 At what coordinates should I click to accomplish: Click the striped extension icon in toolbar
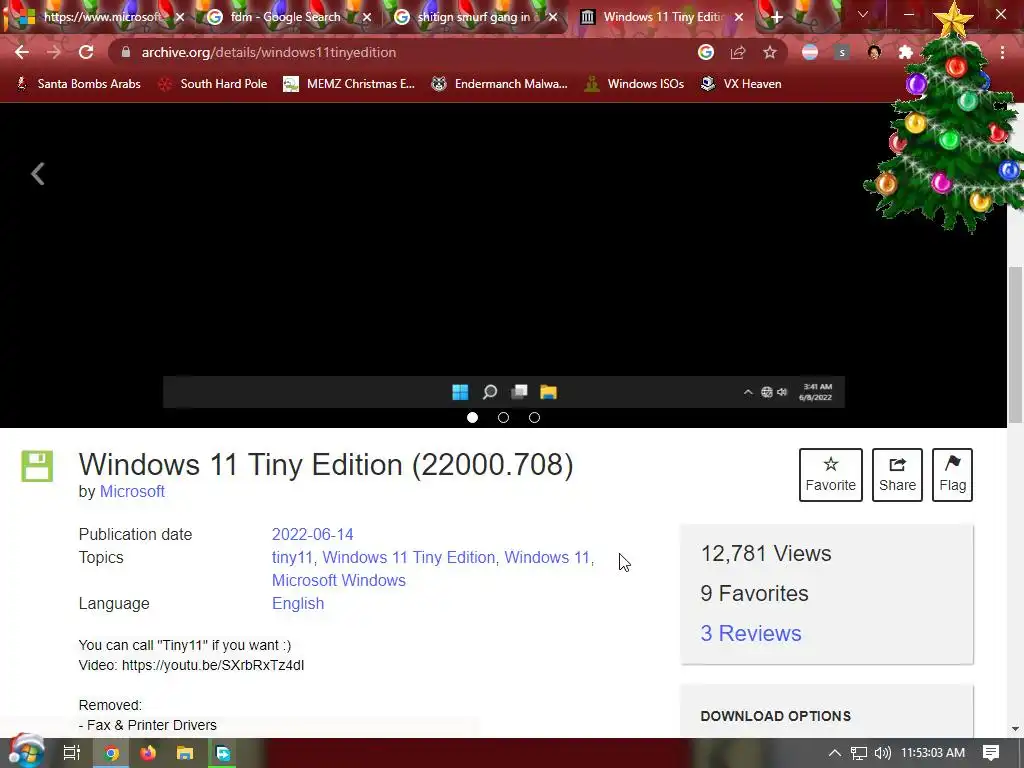[x=810, y=52]
